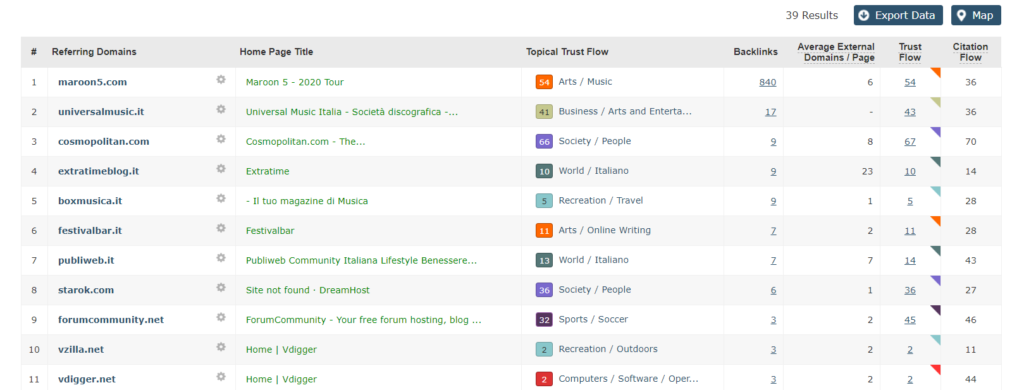The height and width of the screenshot is (390, 1024).
Task: Open gear settings for boxmusica.it
Action: point(221,198)
